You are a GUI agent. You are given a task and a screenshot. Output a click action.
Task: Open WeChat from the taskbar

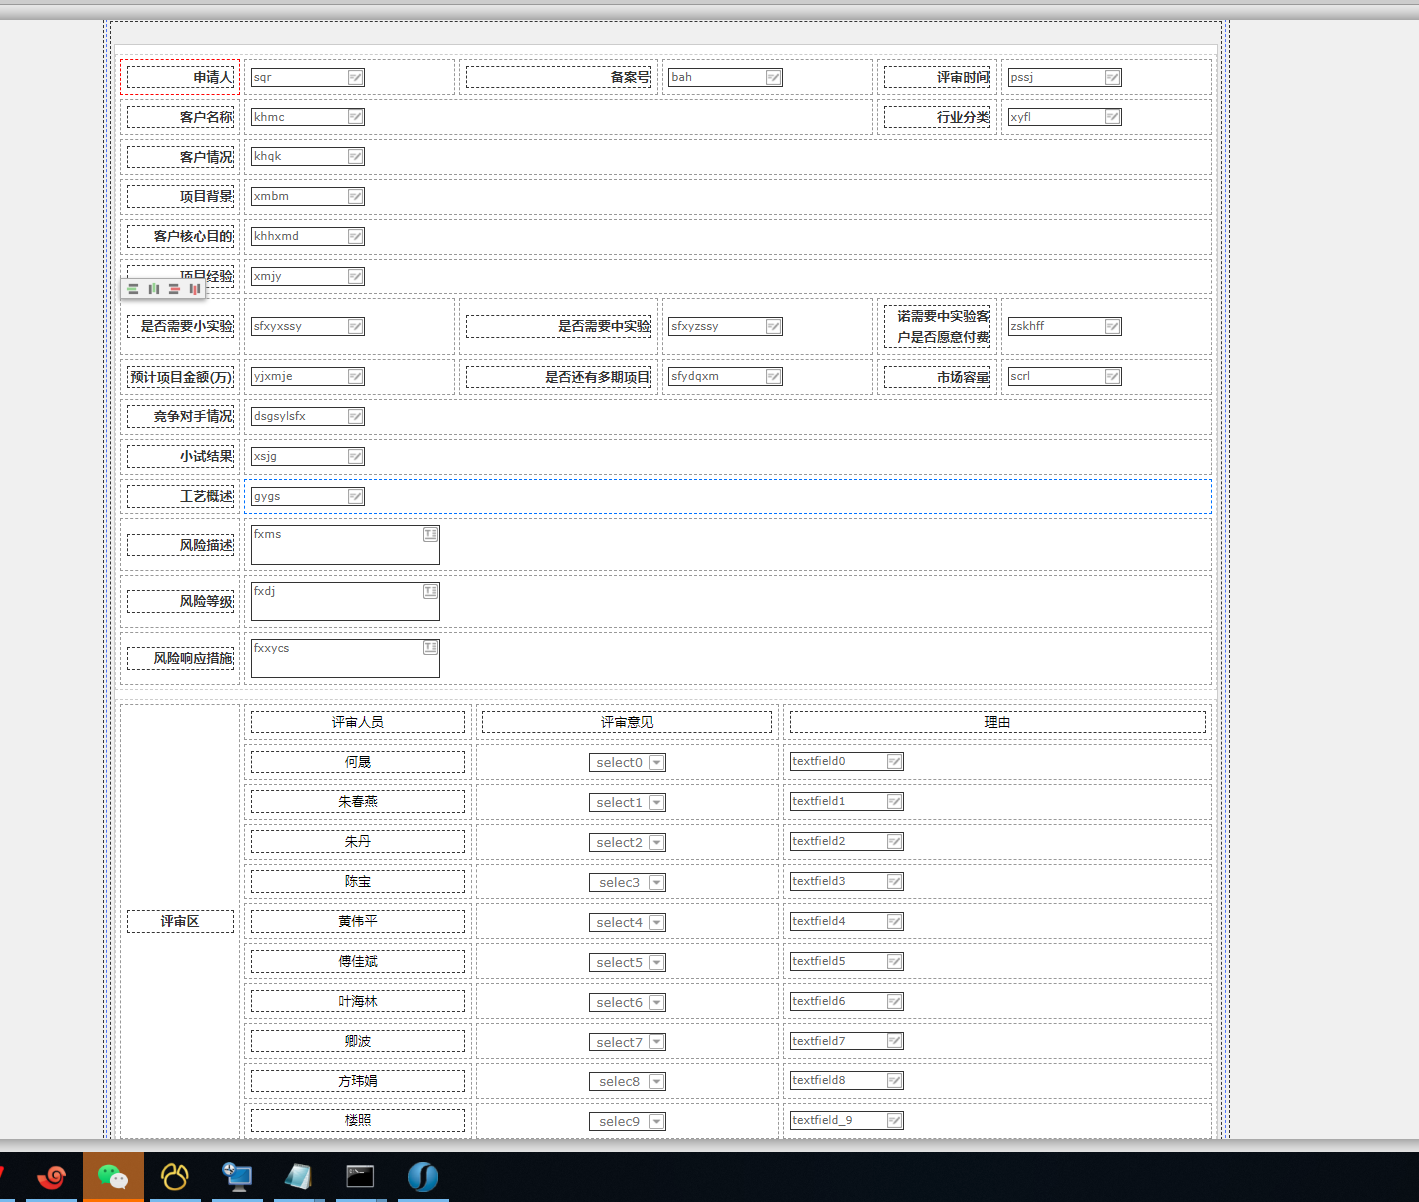113,1177
